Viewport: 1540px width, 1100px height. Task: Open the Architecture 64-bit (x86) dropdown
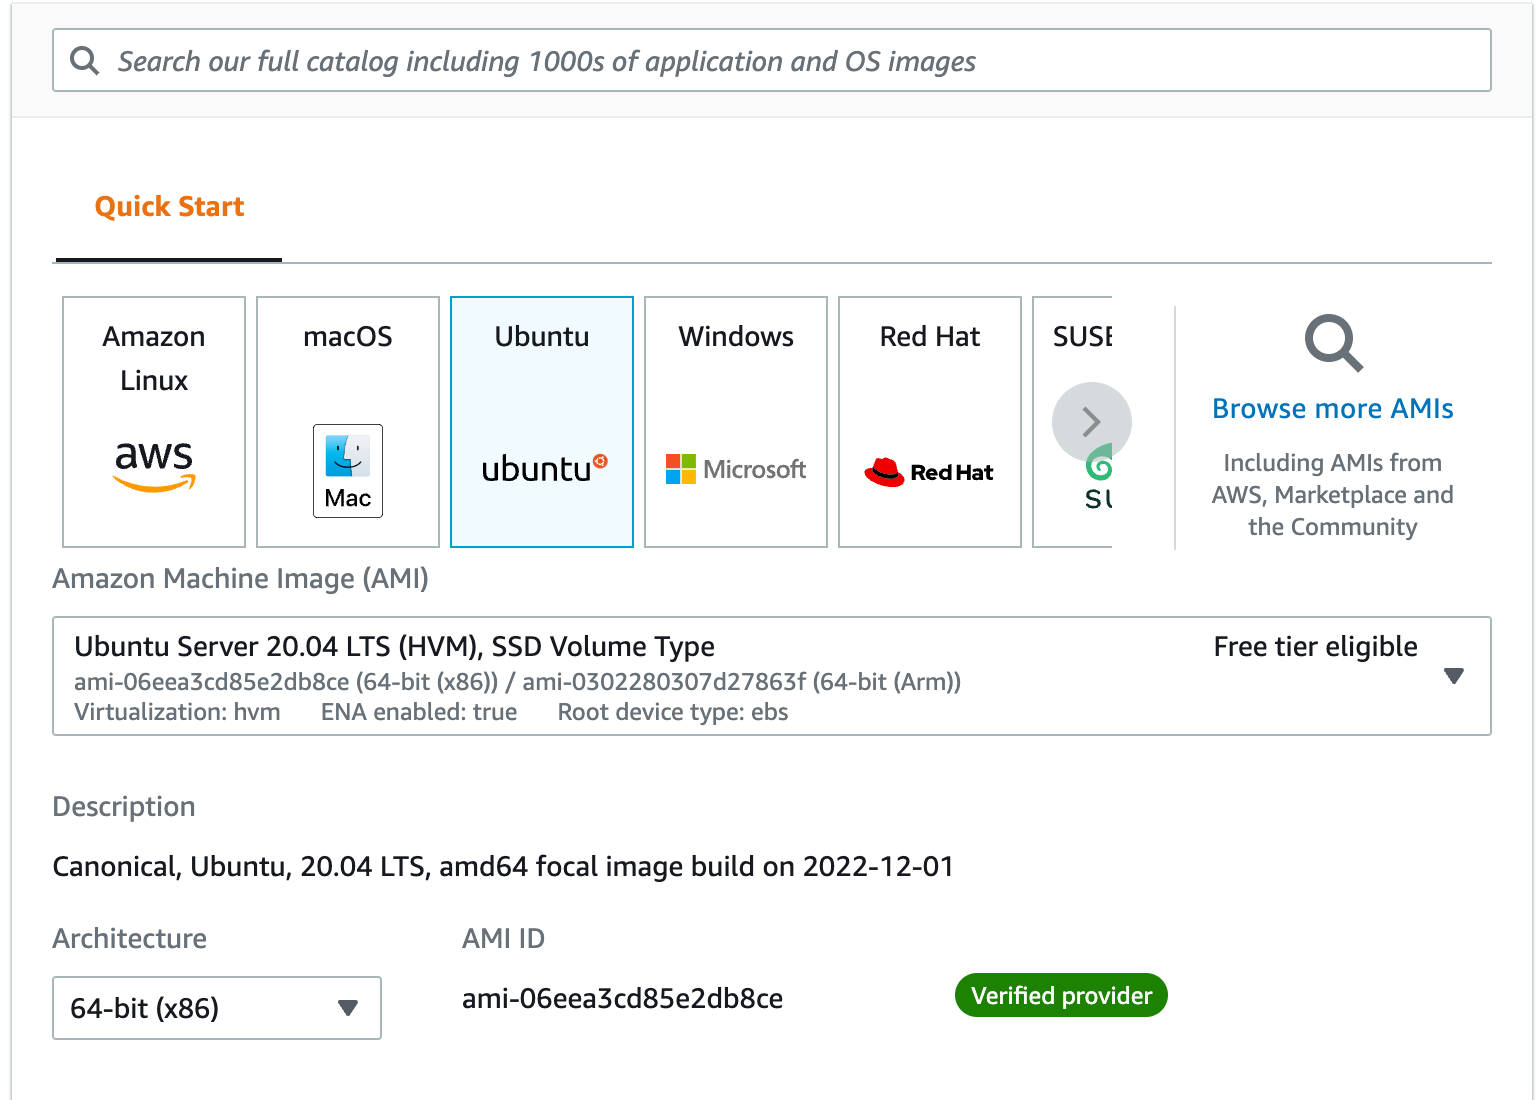tap(217, 1008)
